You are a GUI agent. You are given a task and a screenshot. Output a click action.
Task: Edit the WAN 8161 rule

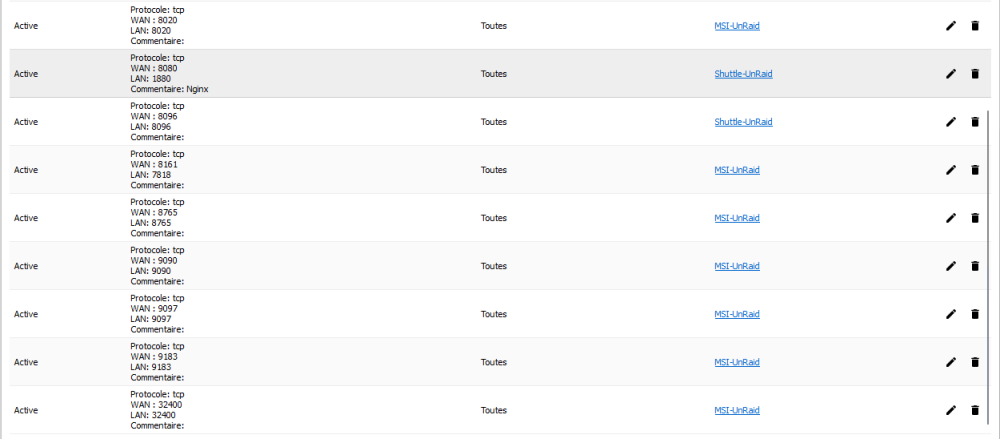pyautogui.click(x=951, y=170)
